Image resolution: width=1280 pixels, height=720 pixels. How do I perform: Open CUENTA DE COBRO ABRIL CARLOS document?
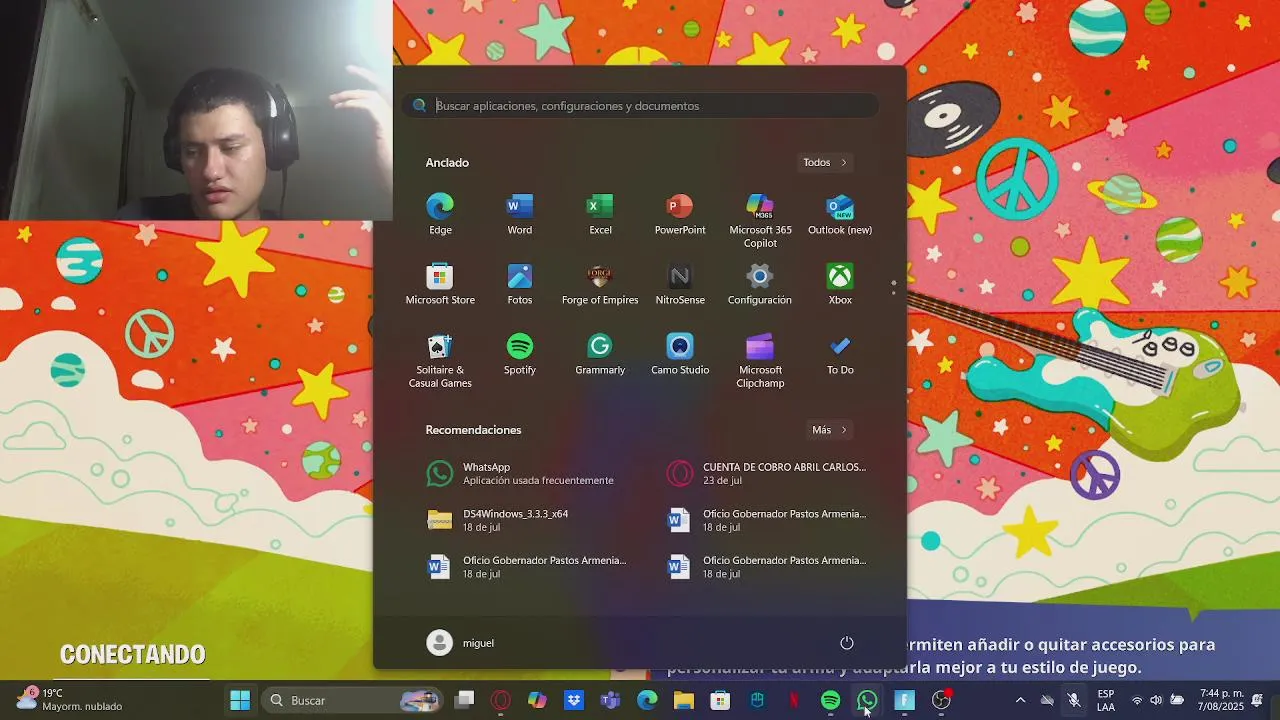click(767, 474)
